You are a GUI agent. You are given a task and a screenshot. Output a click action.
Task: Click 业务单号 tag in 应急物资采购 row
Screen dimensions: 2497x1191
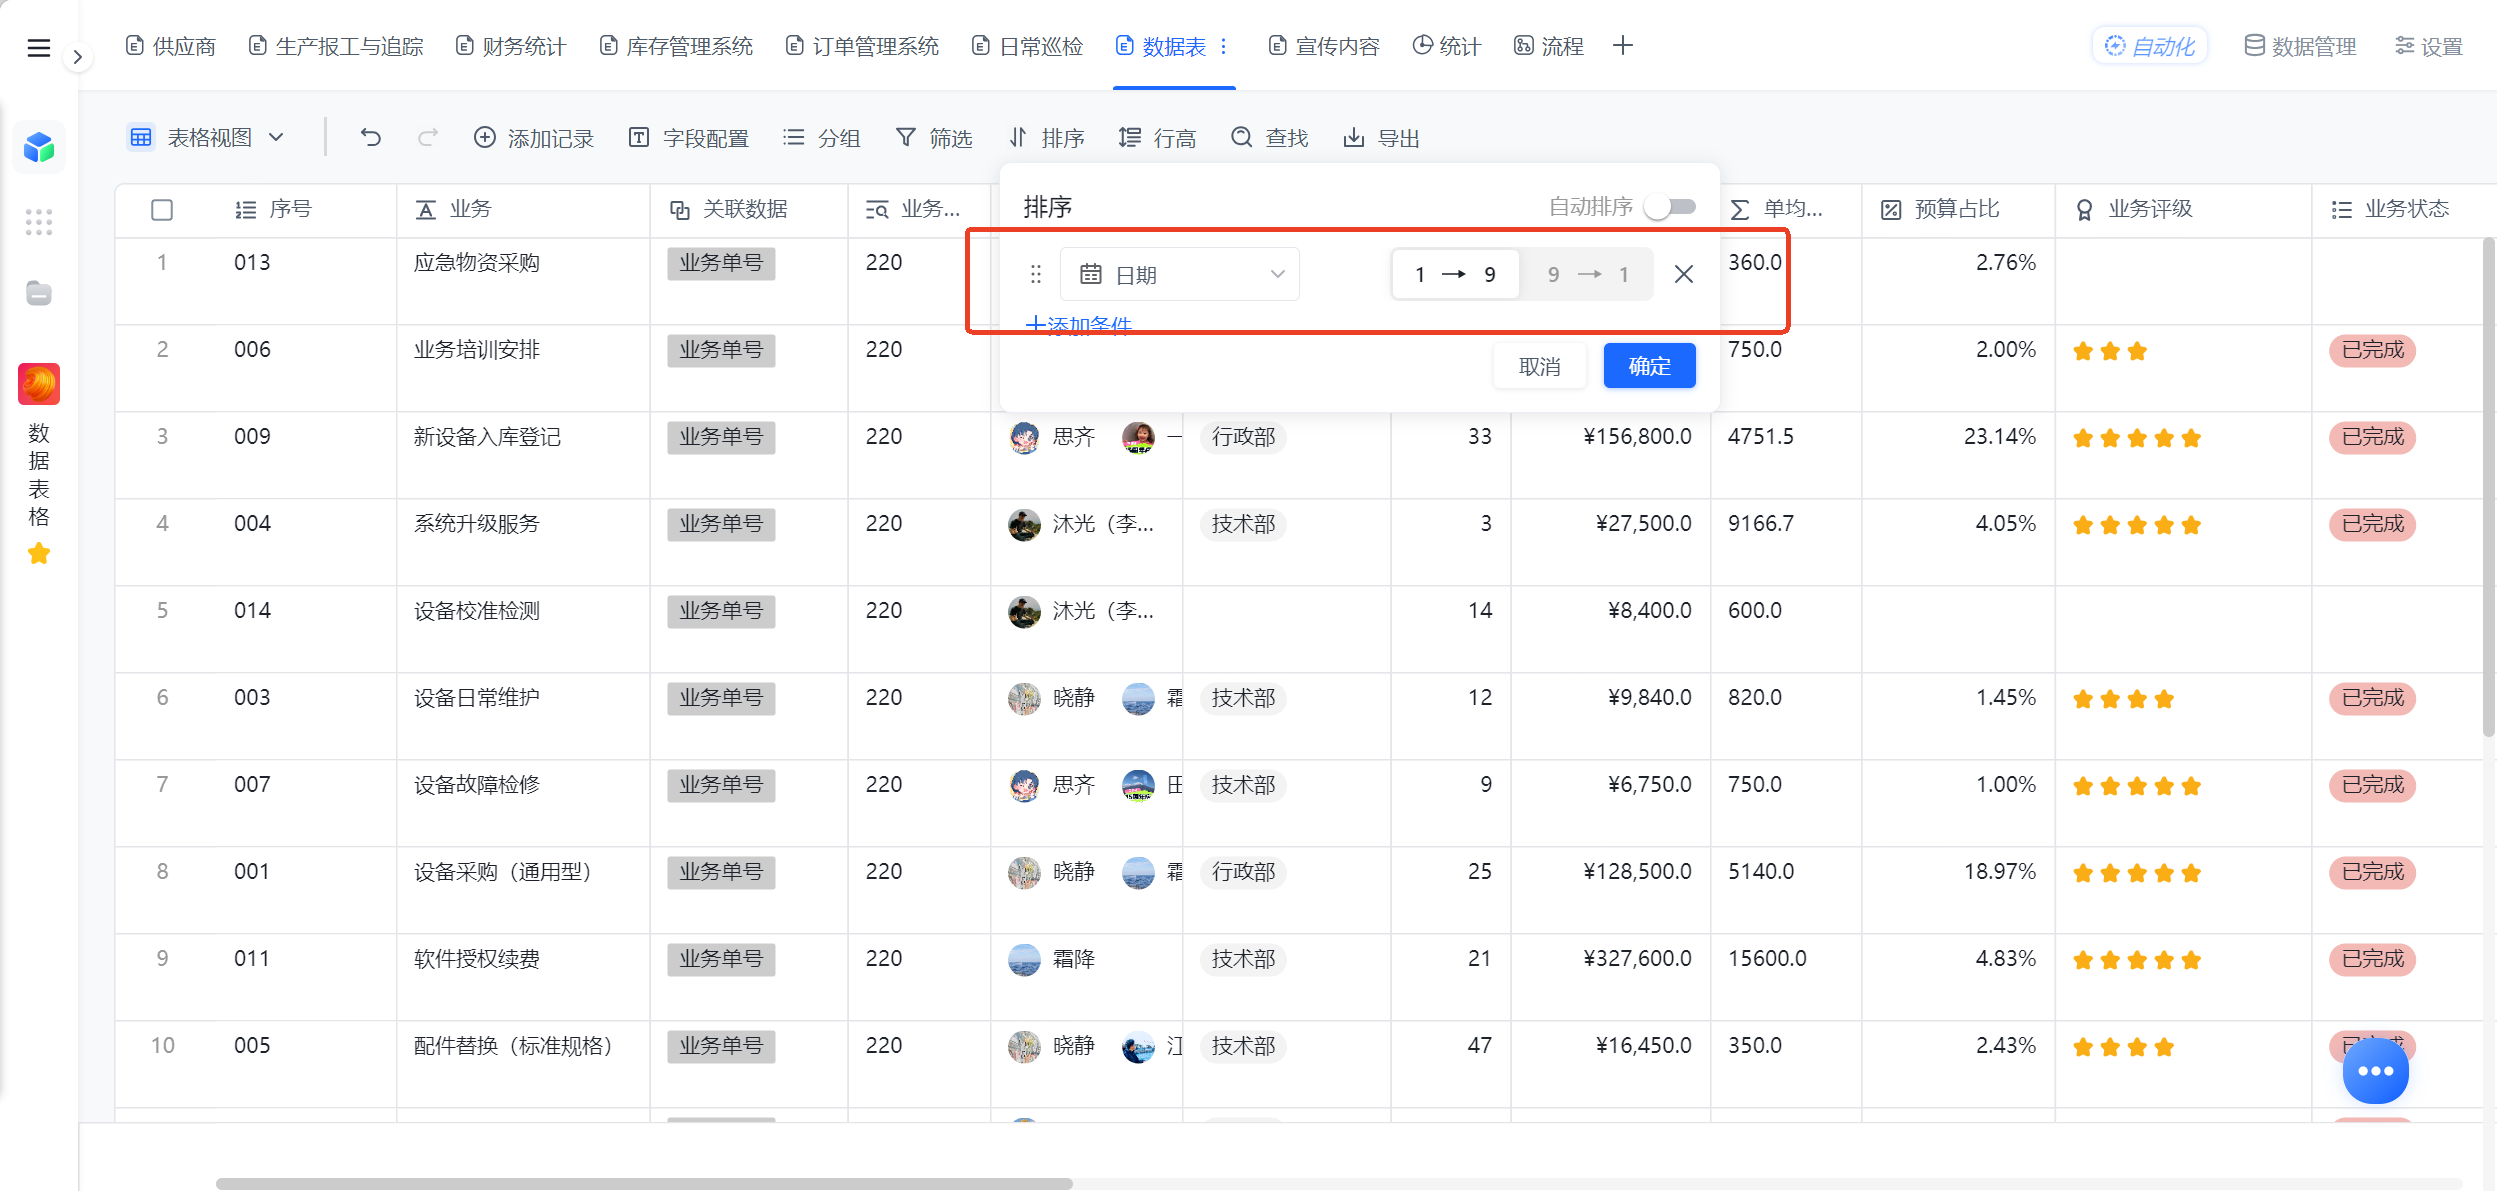coord(721,263)
